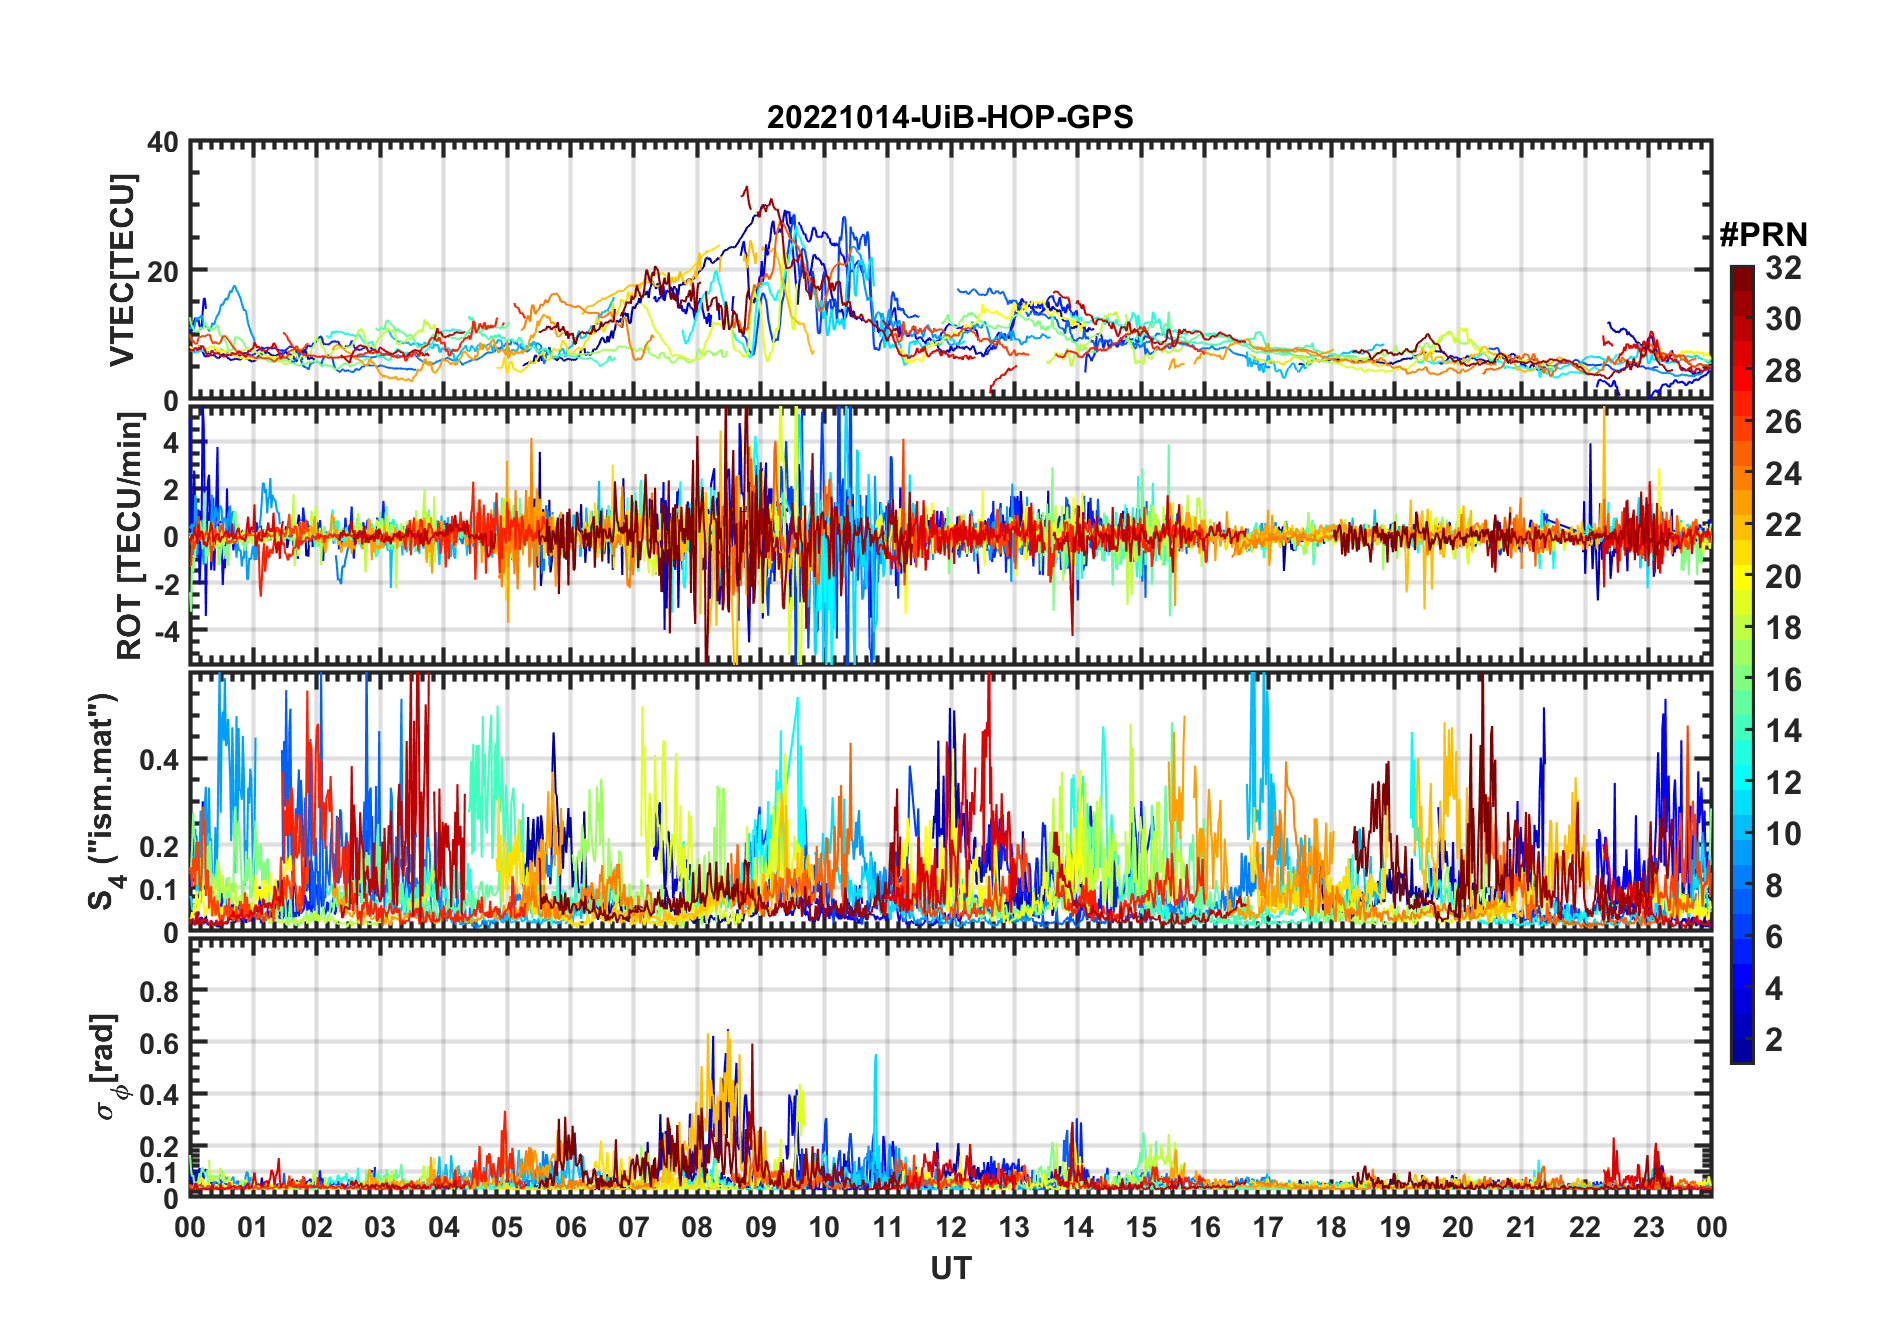Click hour tick 15 on UT axis

[x=1141, y=1227]
